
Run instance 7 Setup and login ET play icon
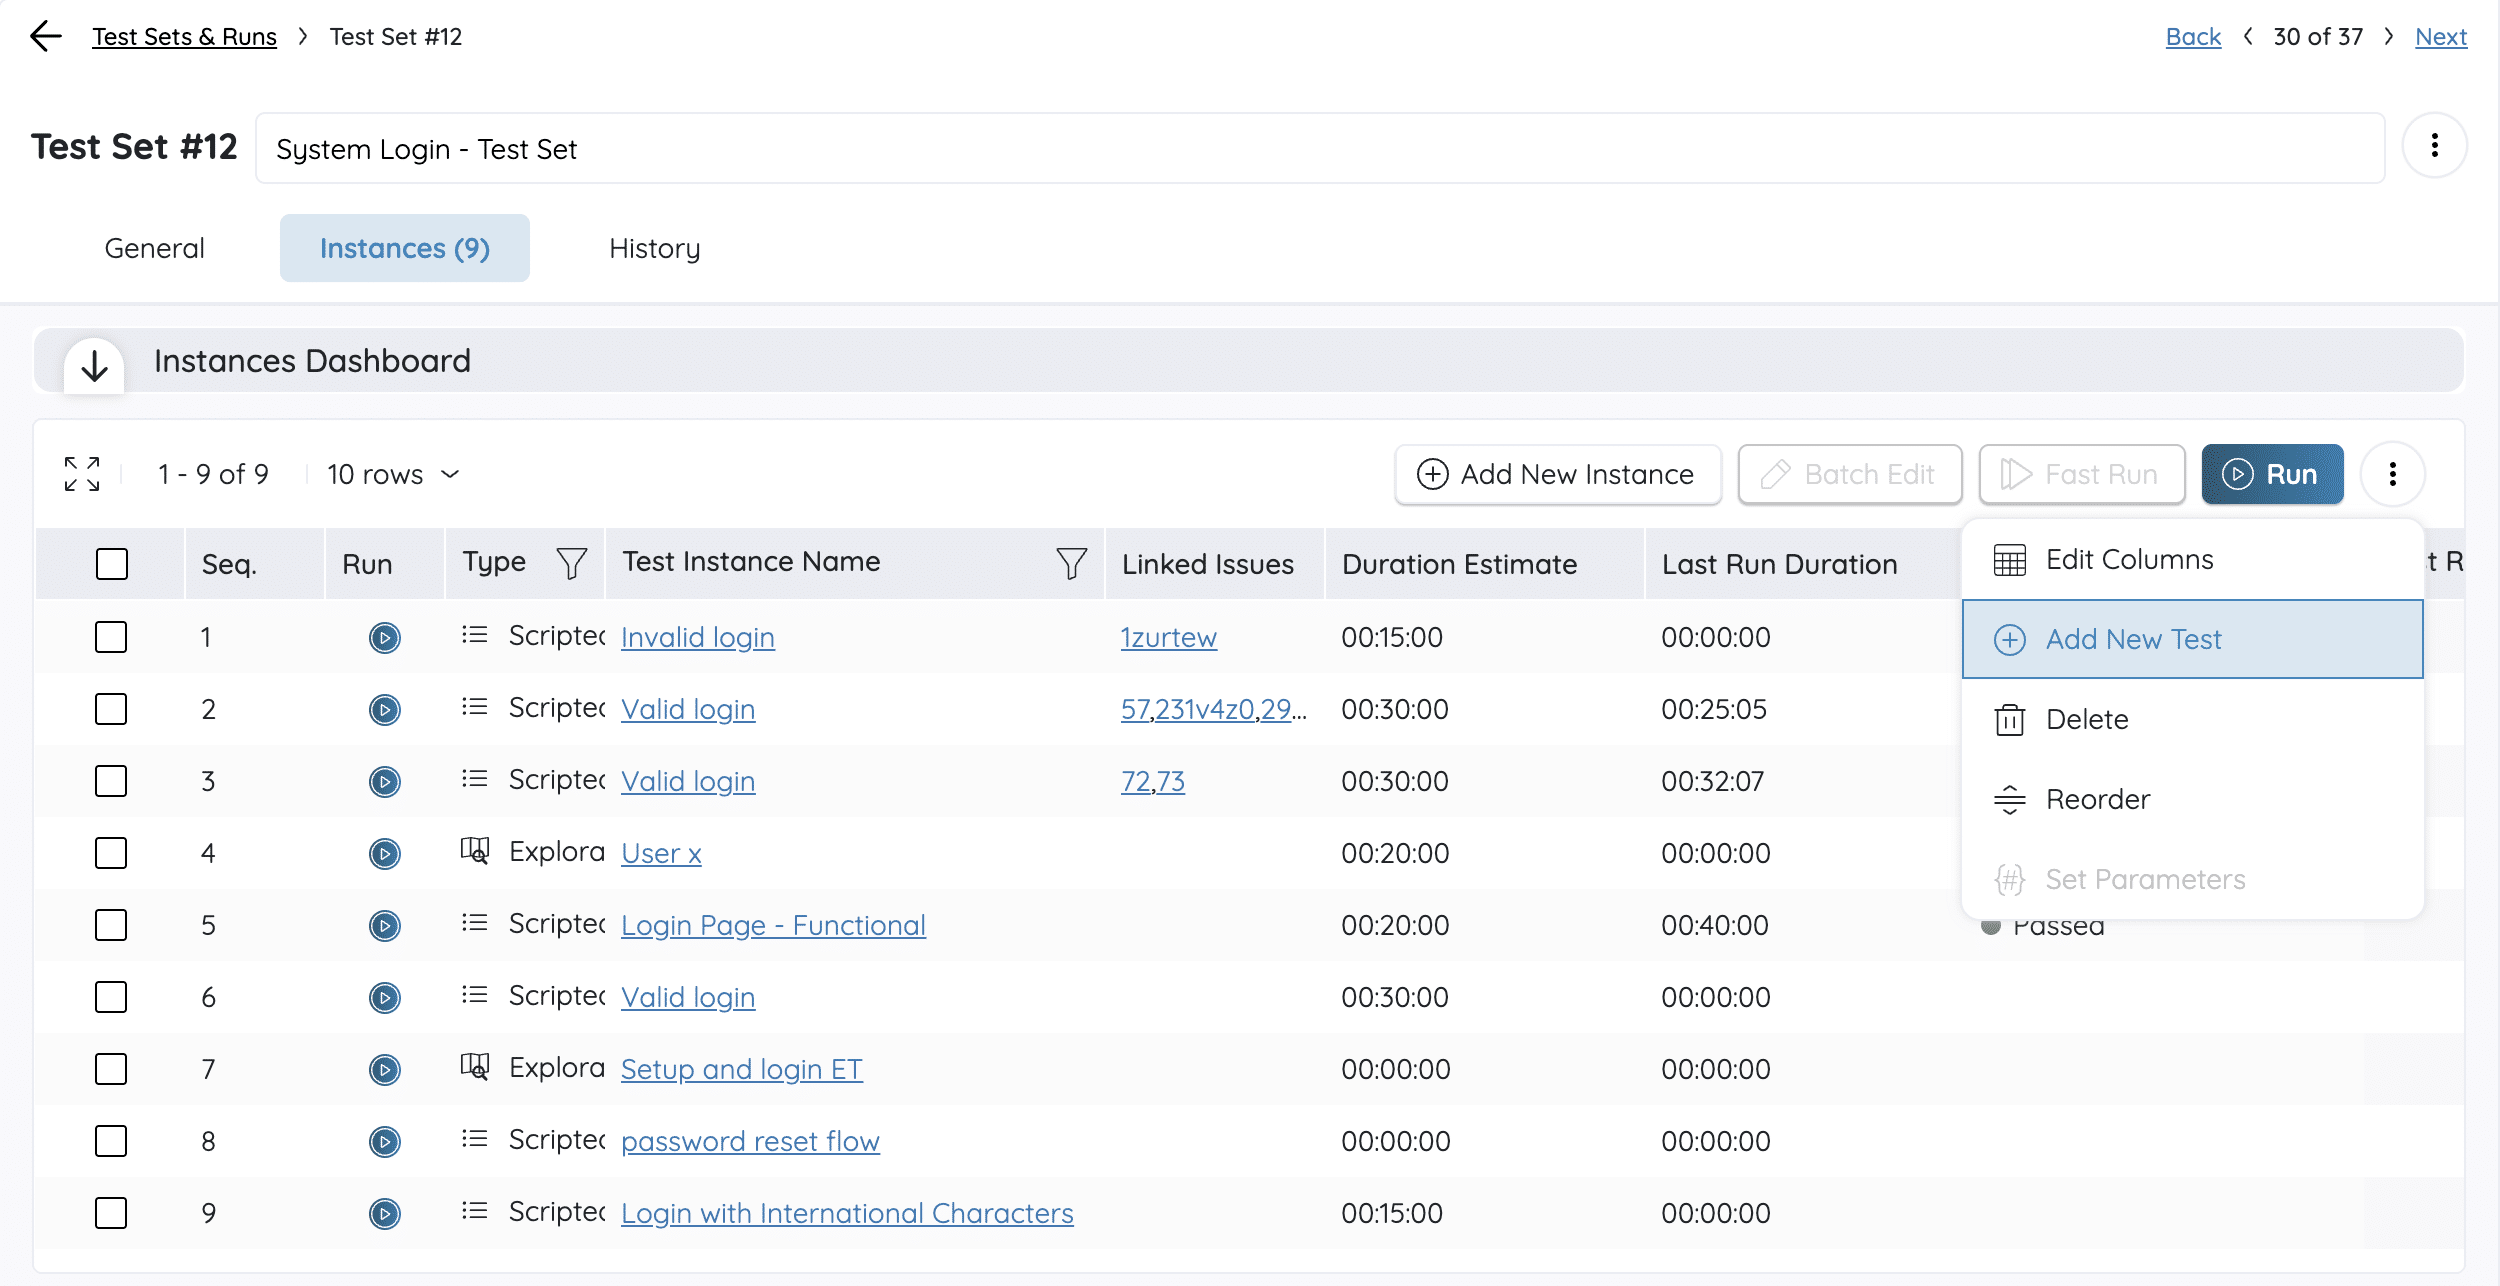[384, 1069]
